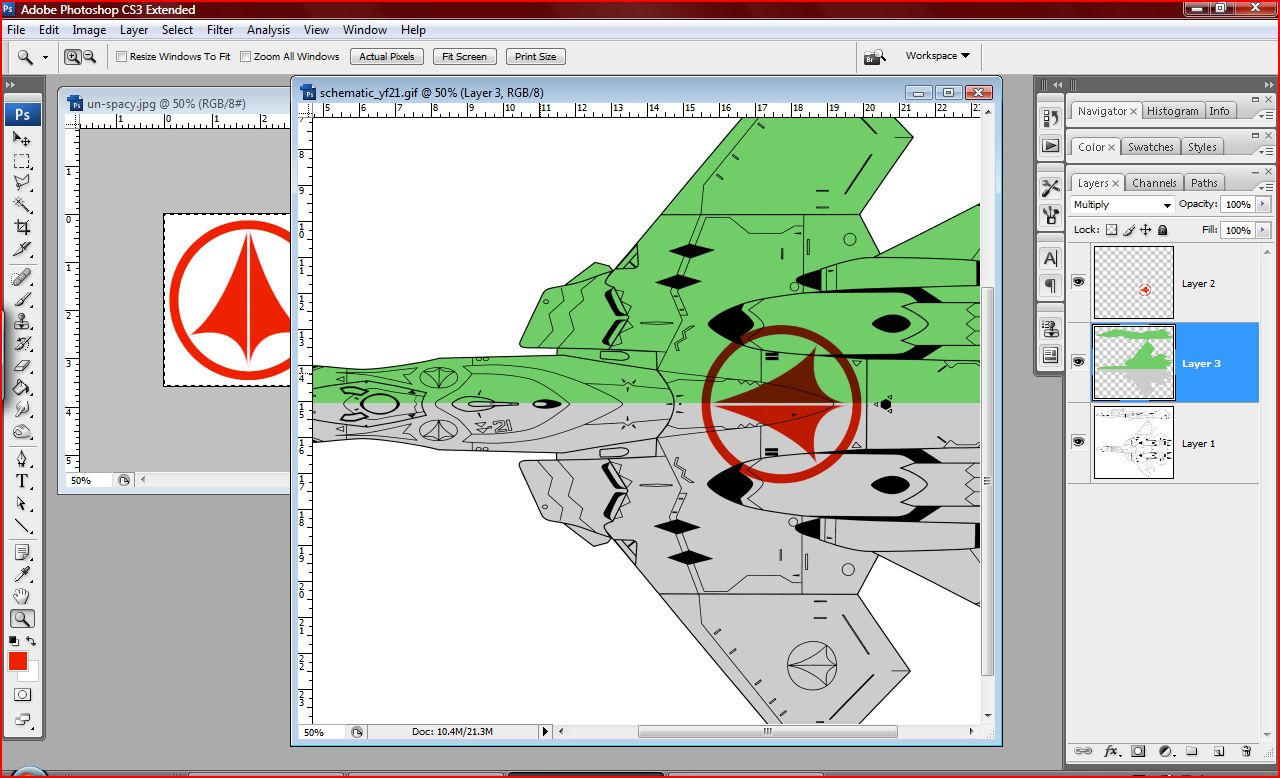Create a new group in Layers panel

(x=1192, y=751)
